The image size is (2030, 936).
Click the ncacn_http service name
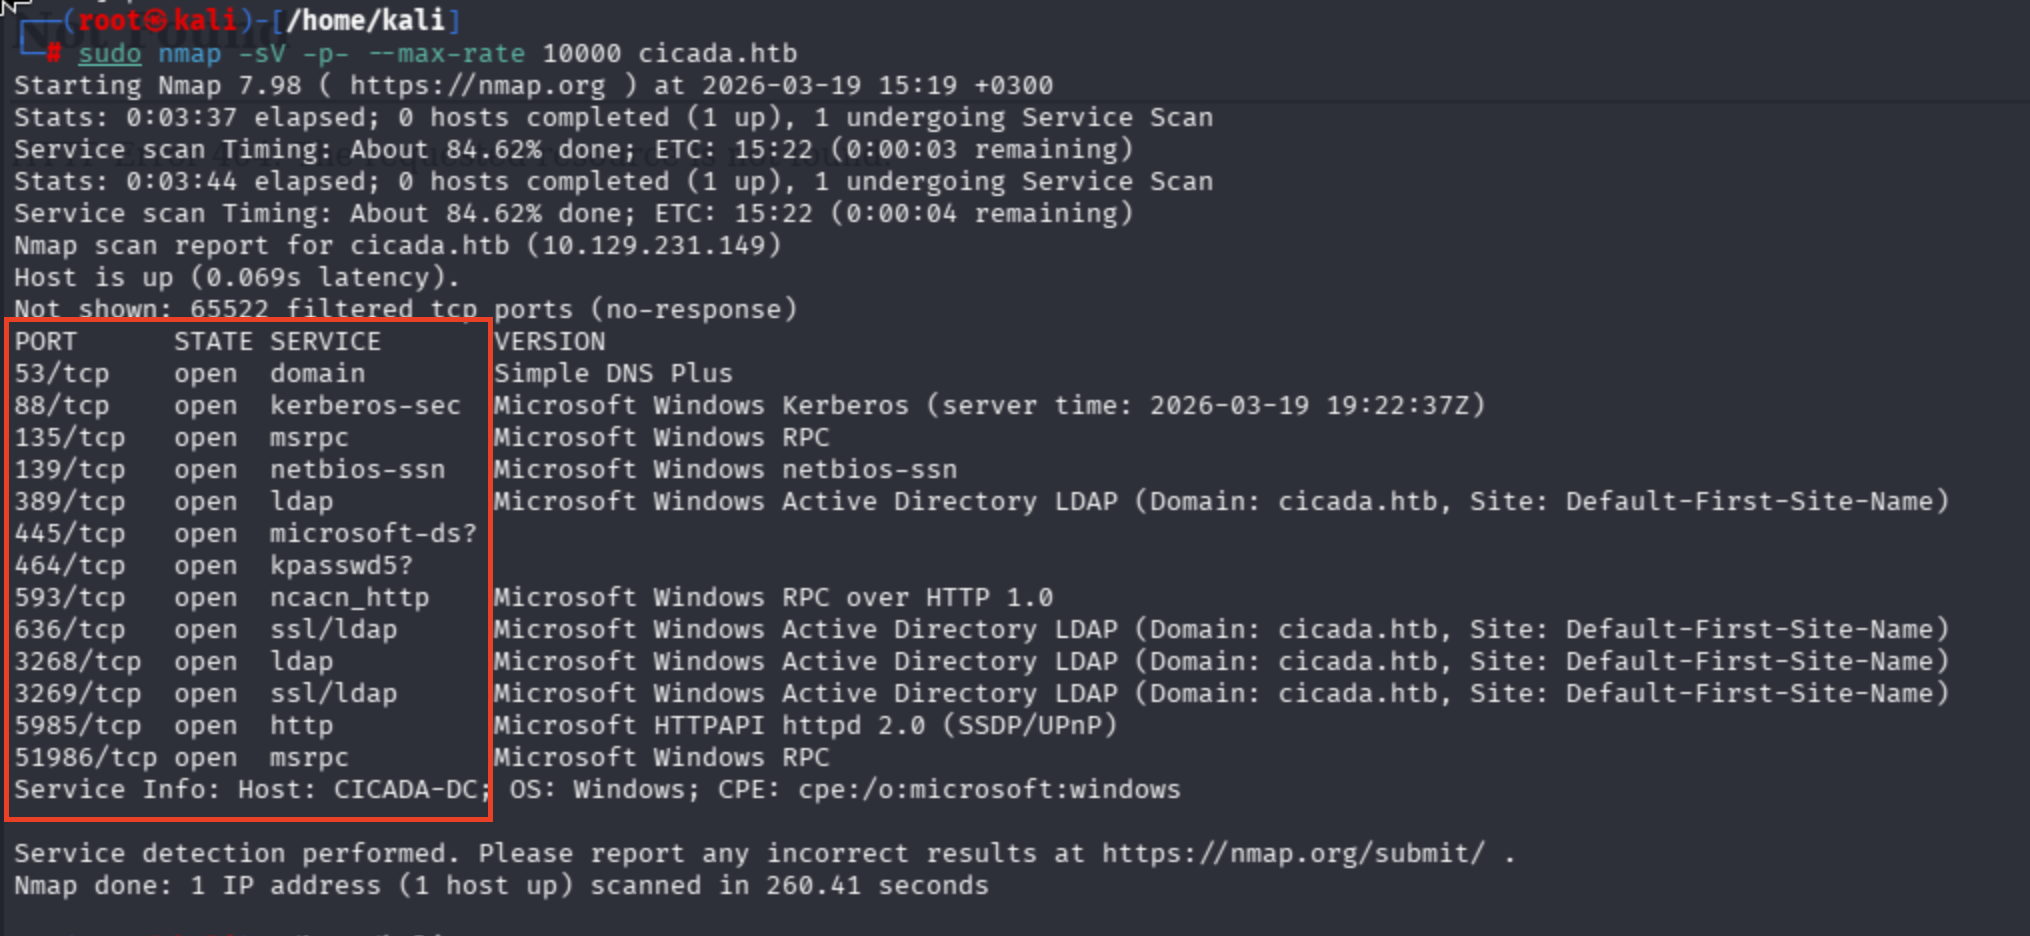coord(349,597)
